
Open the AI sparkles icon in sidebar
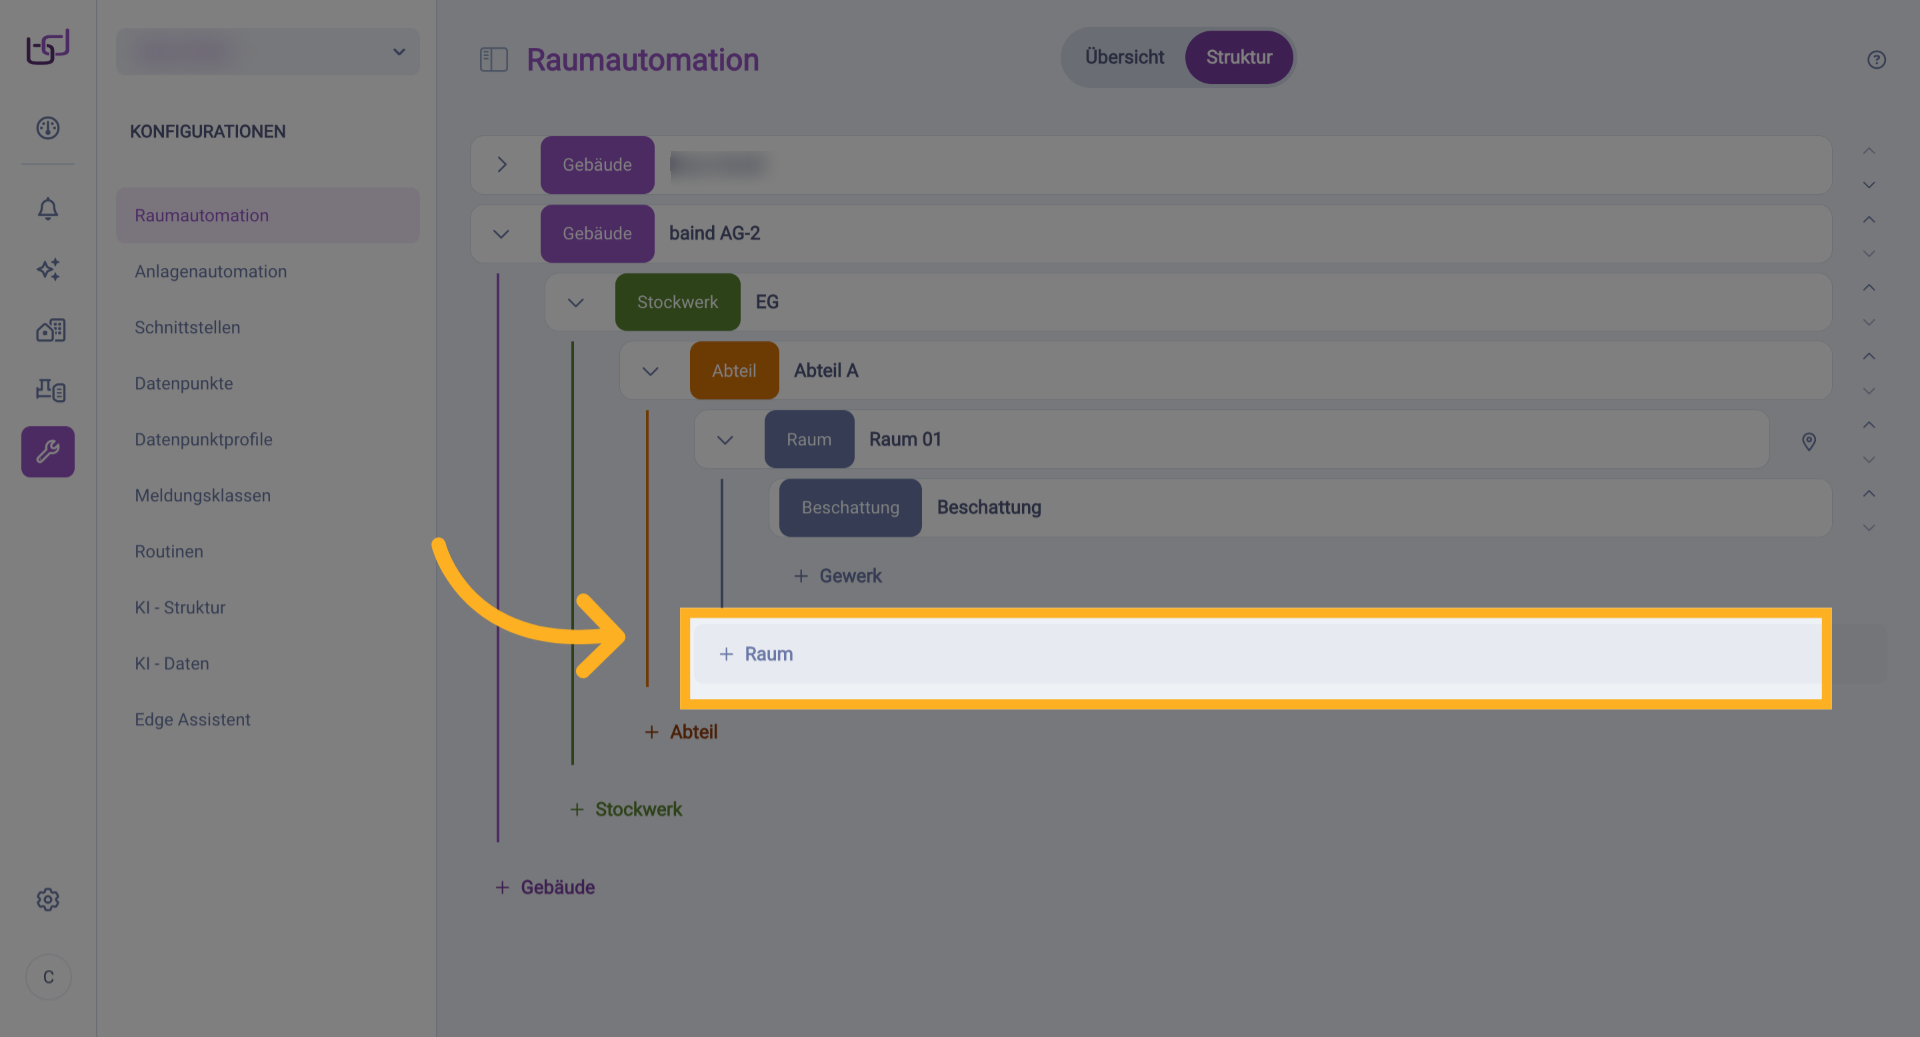(48, 269)
